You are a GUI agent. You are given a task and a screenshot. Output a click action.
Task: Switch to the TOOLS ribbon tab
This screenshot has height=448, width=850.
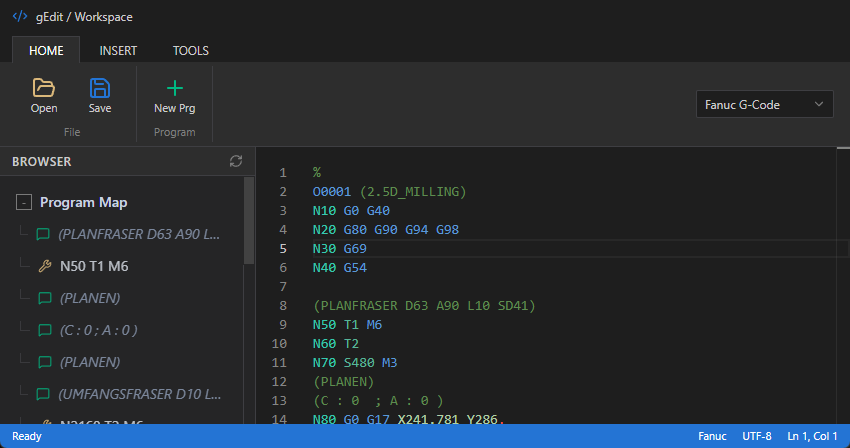point(191,50)
